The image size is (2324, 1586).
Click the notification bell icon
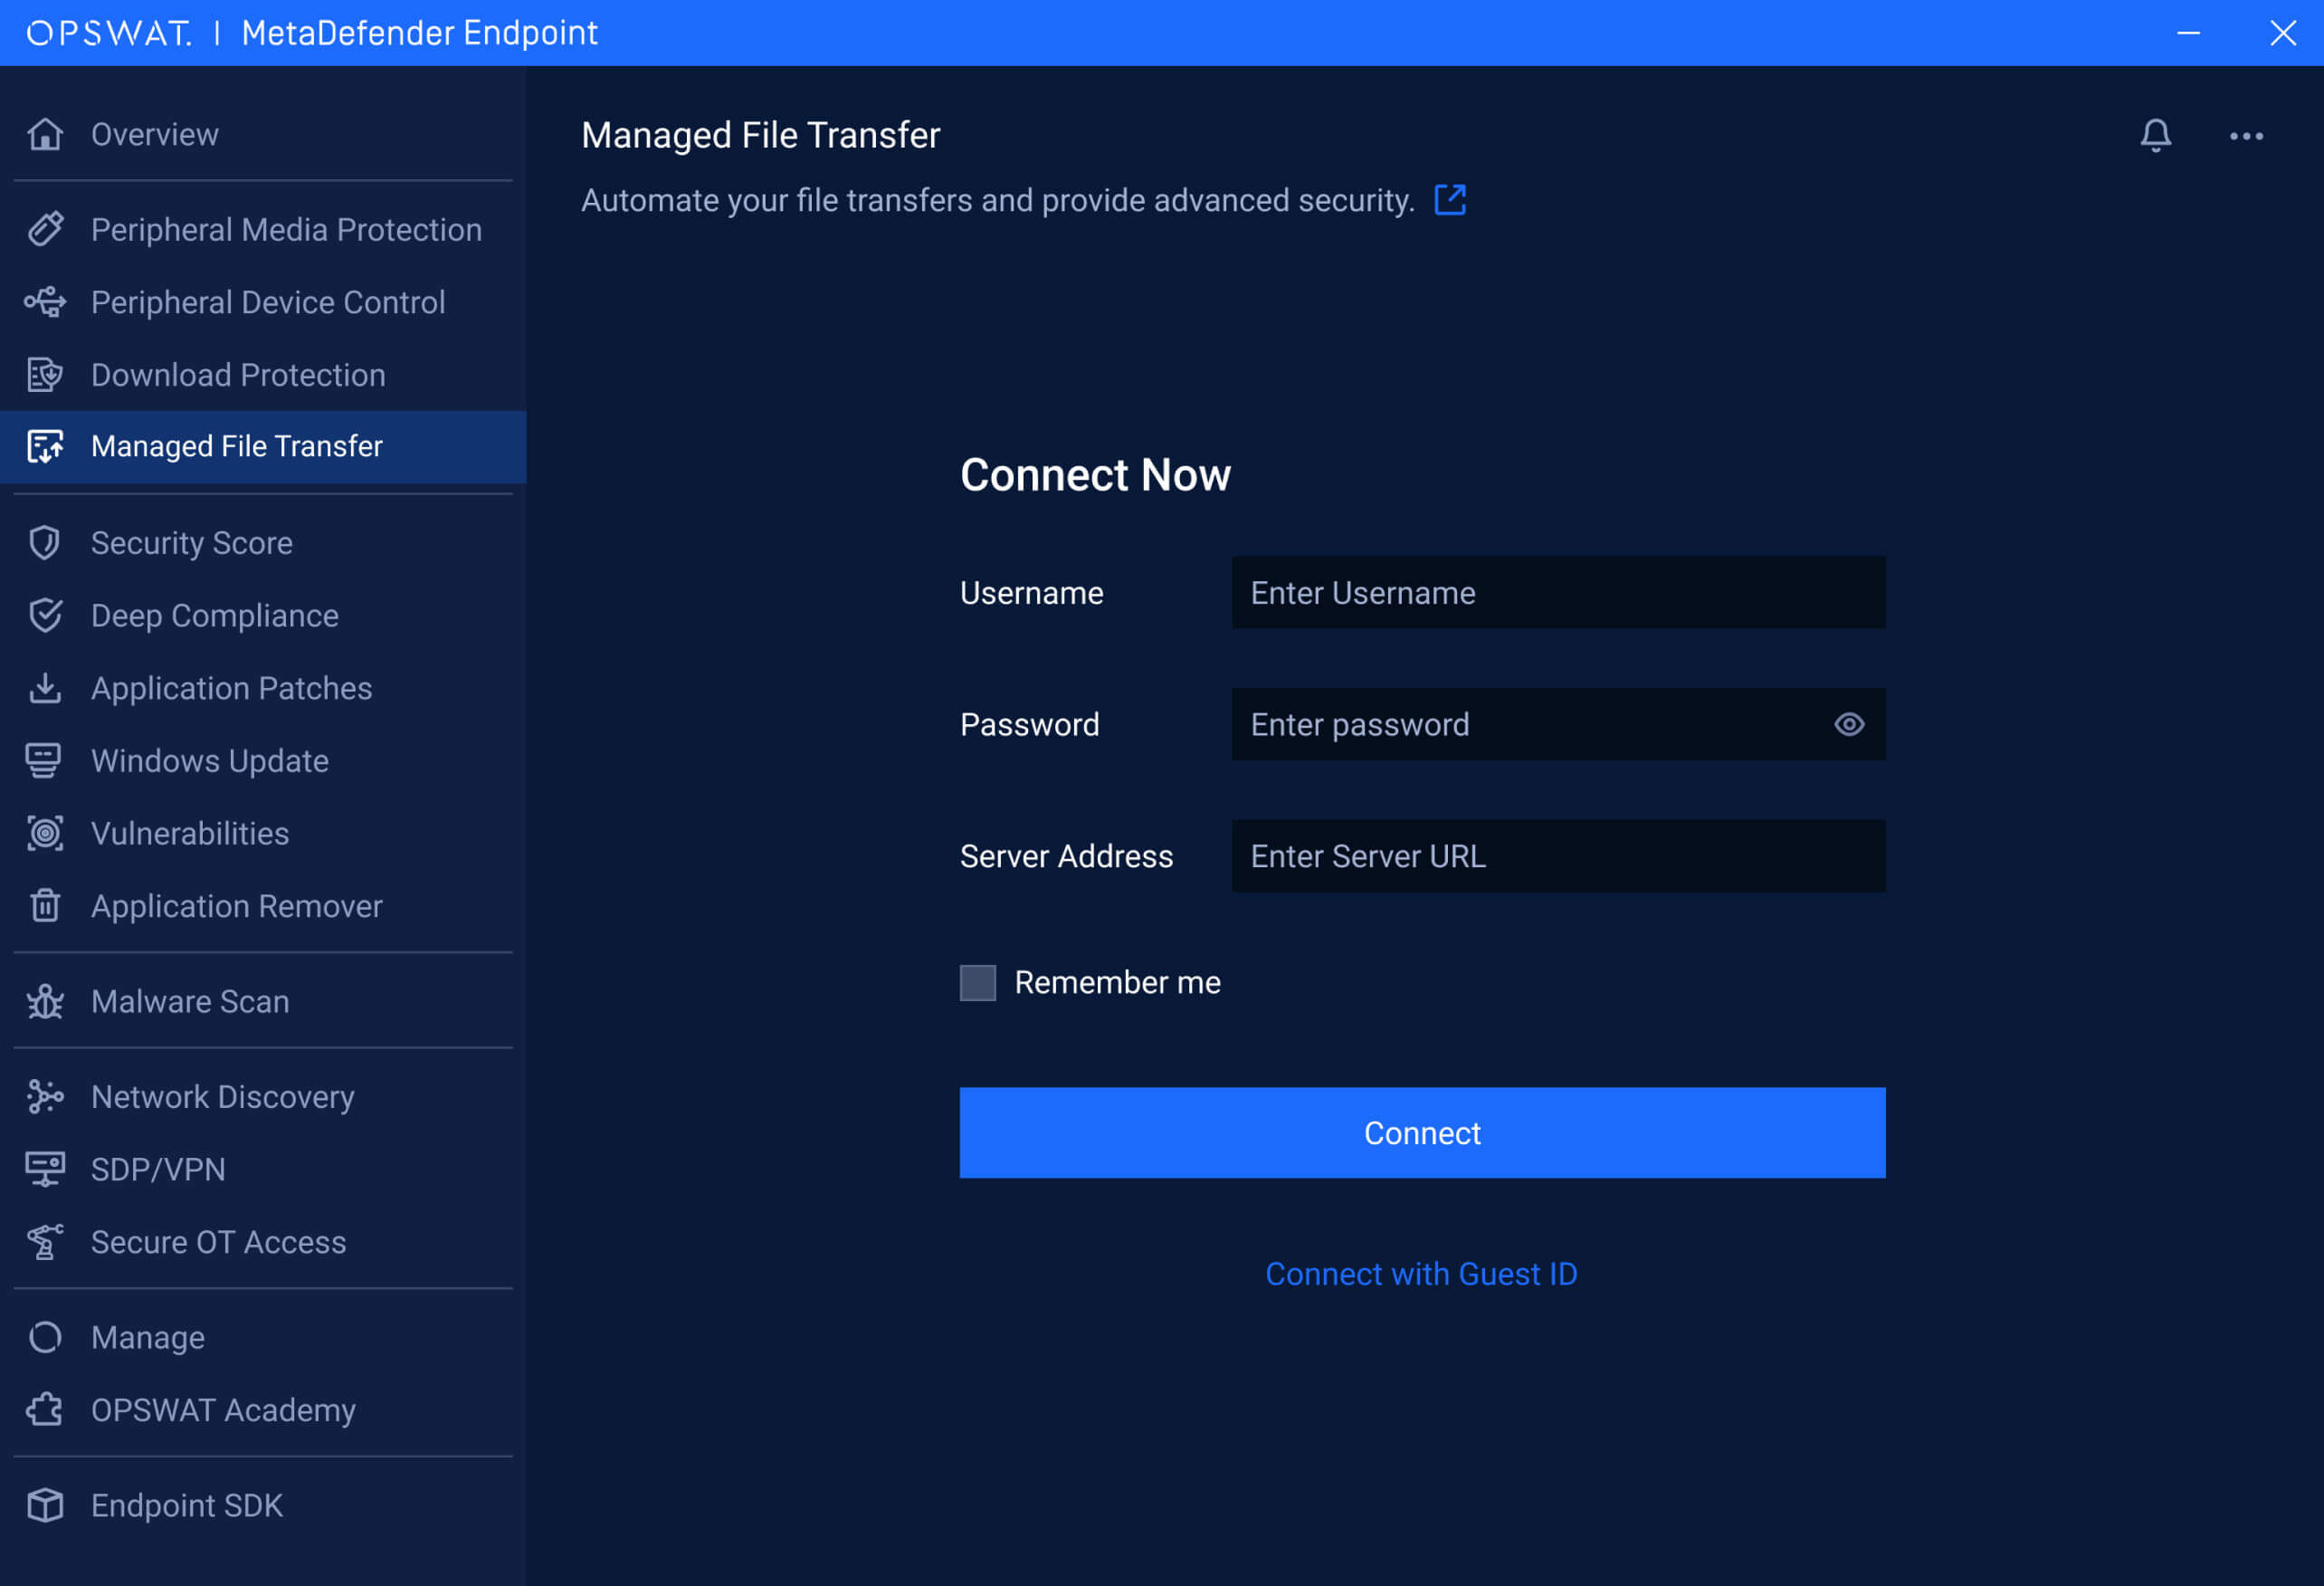click(2155, 135)
